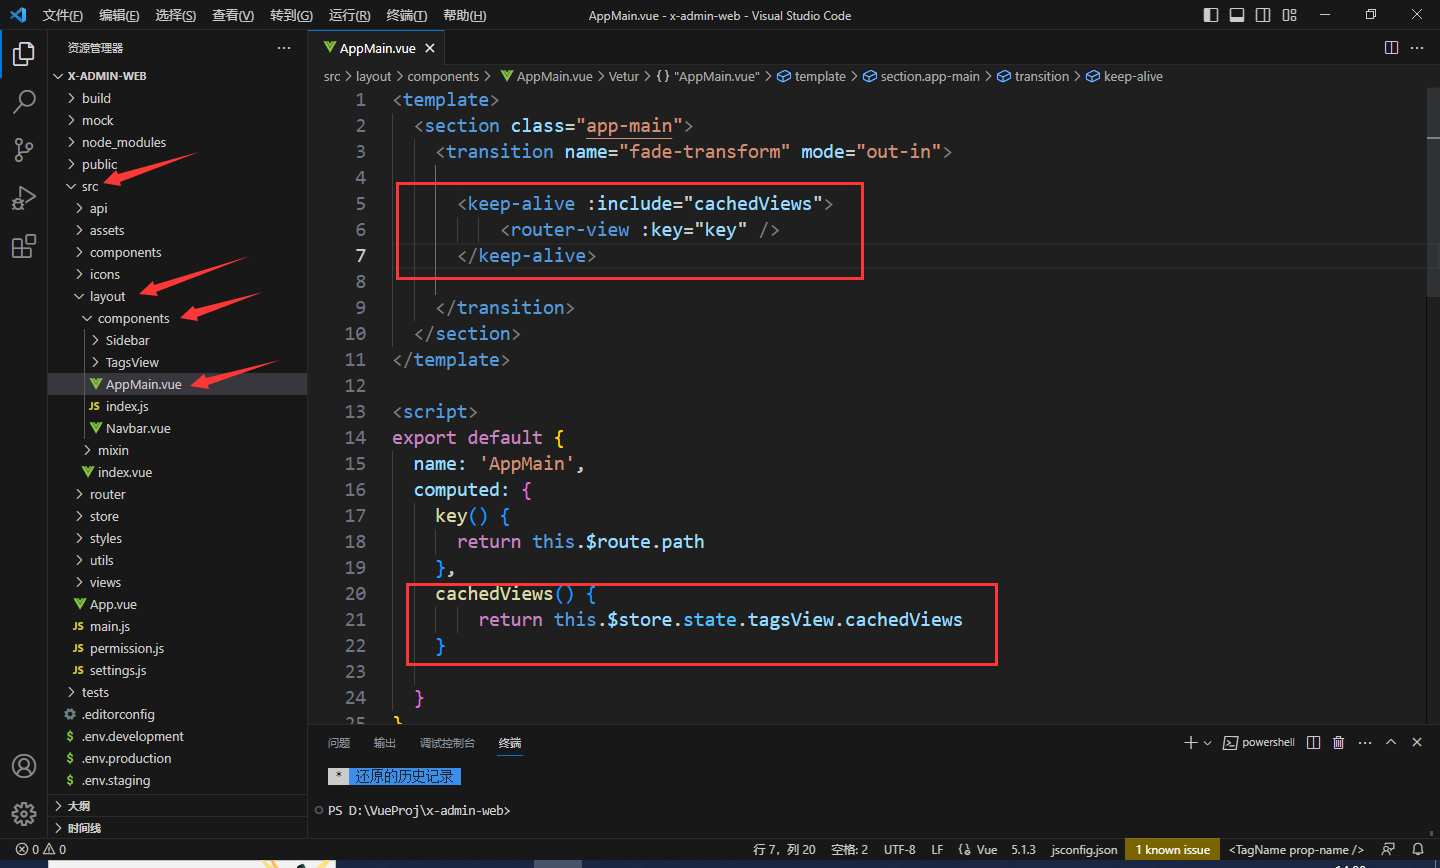This screenshot has width=1440, height=868.
Task: Open the Manage gear icon
Action: 24,814
